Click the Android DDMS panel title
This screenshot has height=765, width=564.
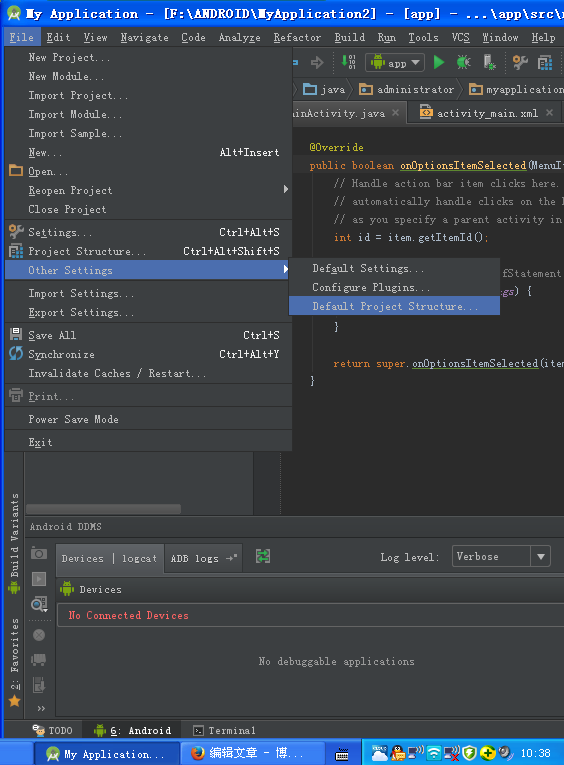[x=65, y=526]
